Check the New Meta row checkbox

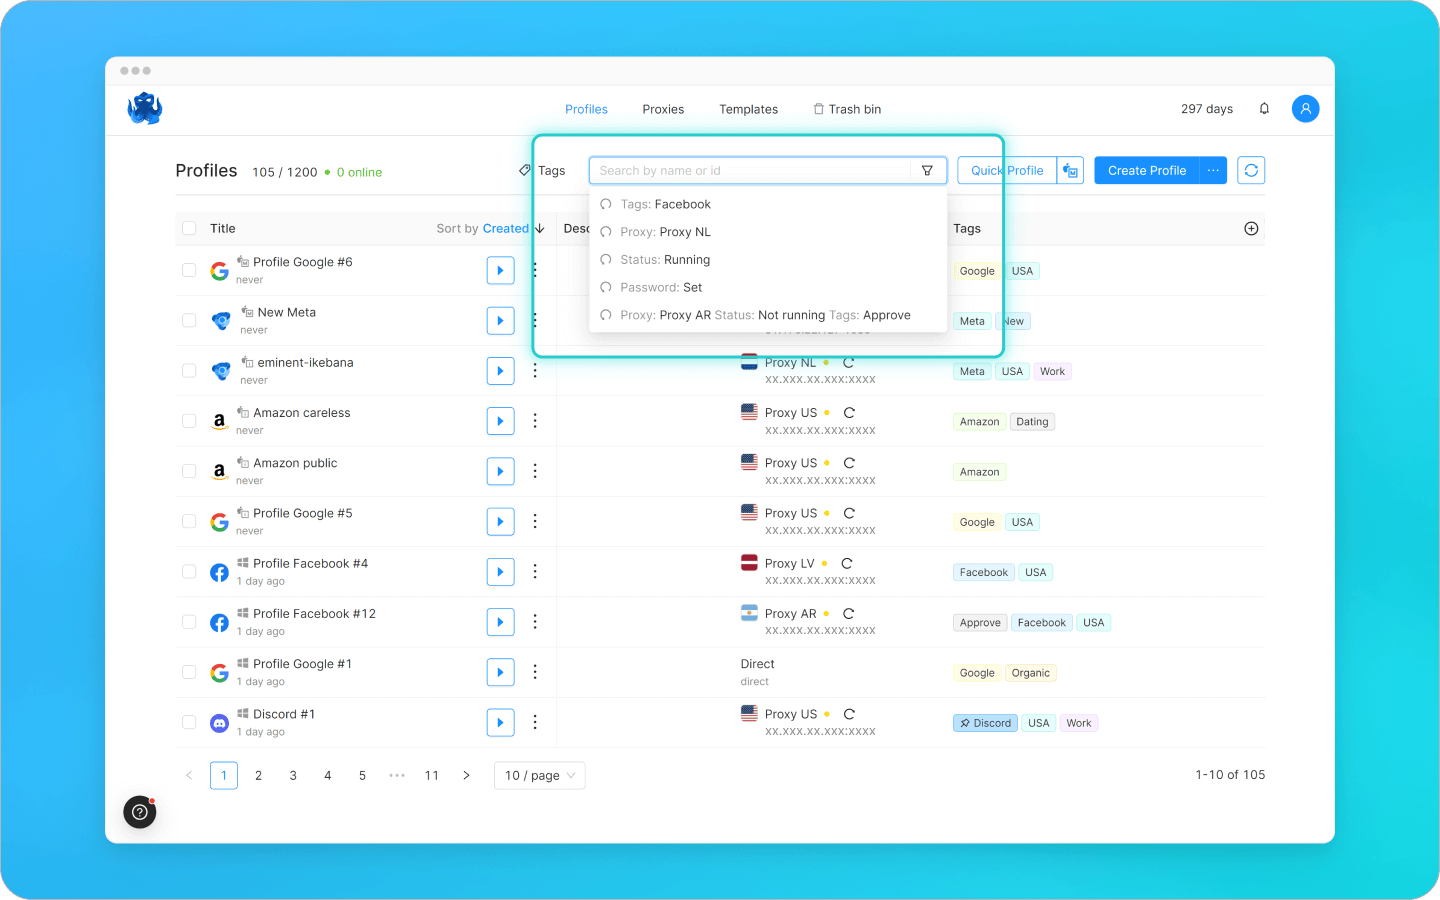189,320
